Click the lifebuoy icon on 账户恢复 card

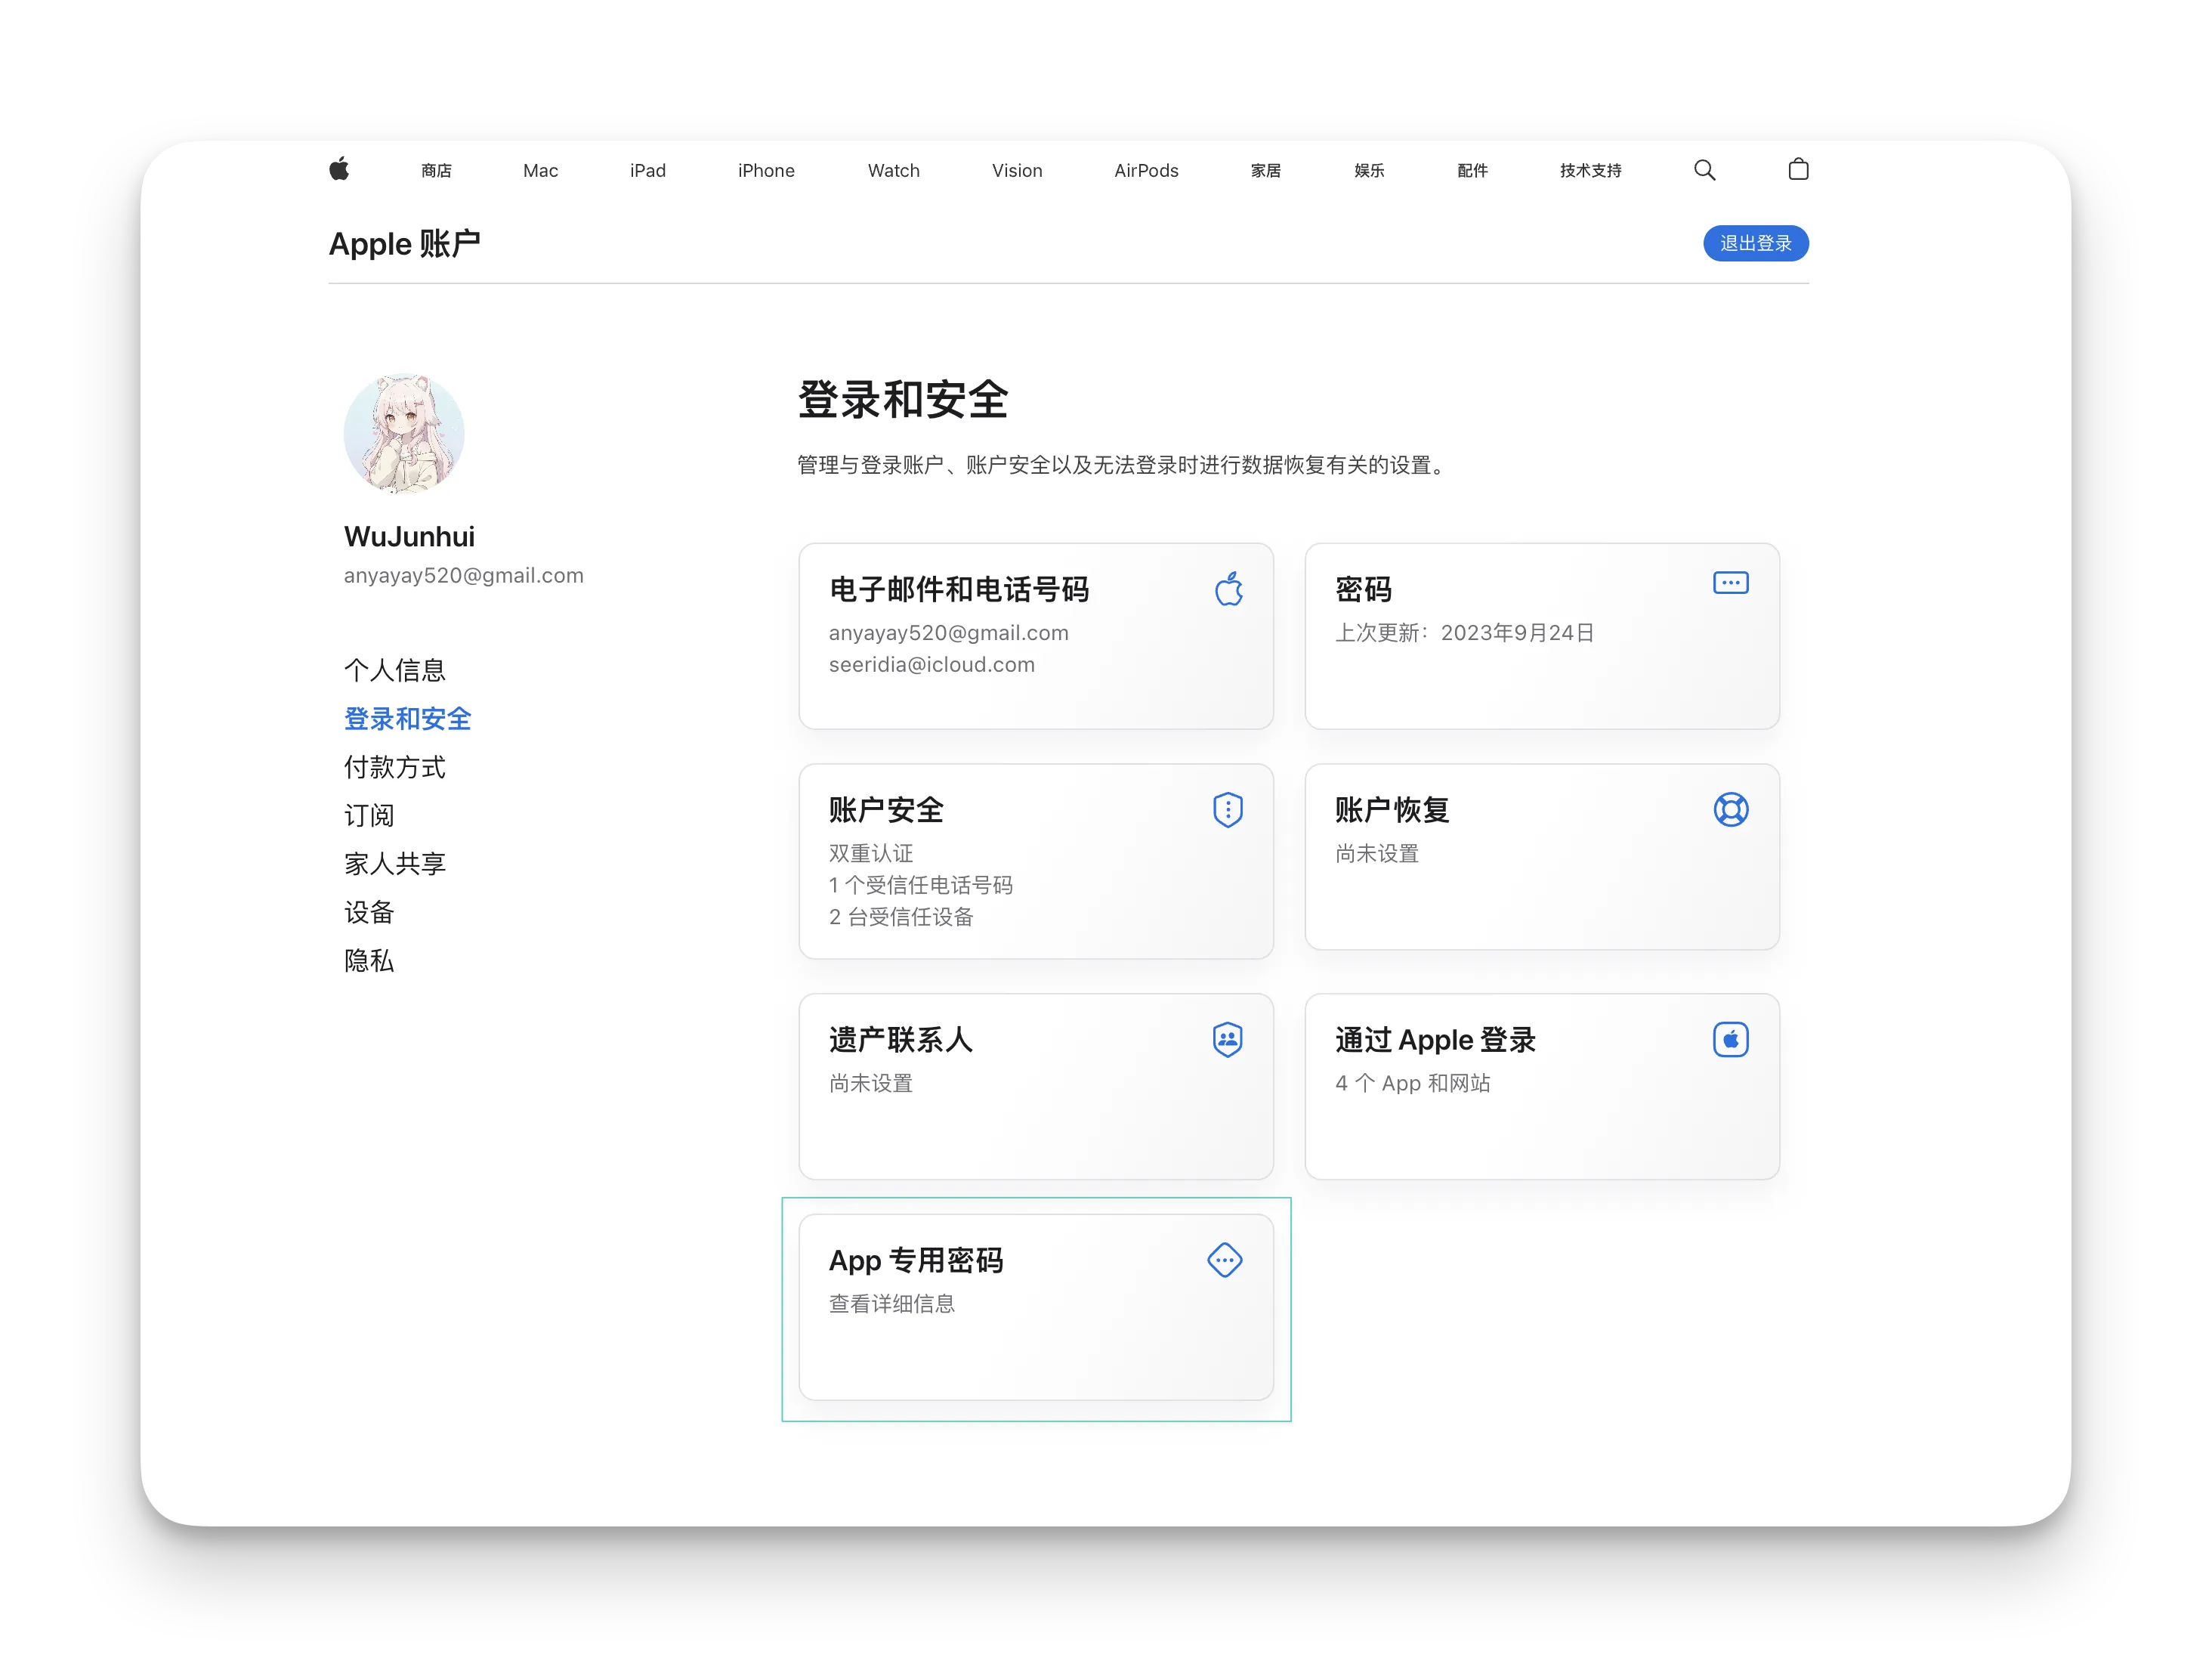[x=1730, y=810]
